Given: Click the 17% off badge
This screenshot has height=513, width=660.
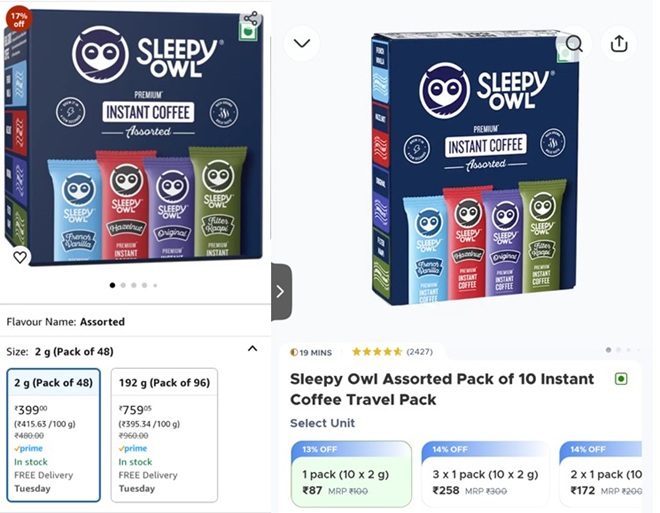Looking at the screenshot, I should (19, 20).
